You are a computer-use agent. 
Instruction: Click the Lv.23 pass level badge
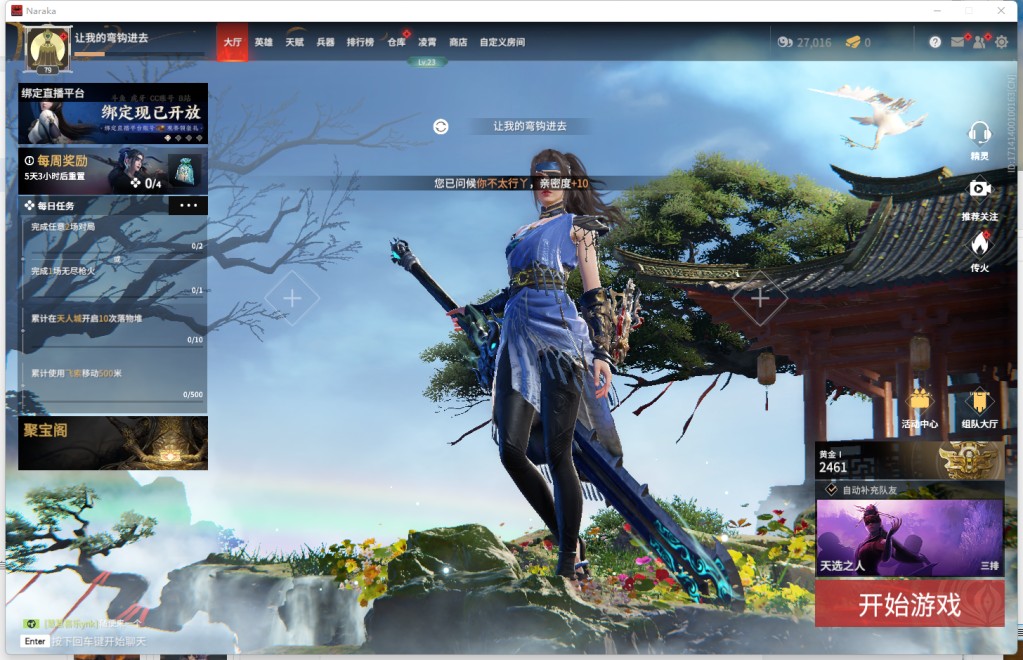point(427,63)
